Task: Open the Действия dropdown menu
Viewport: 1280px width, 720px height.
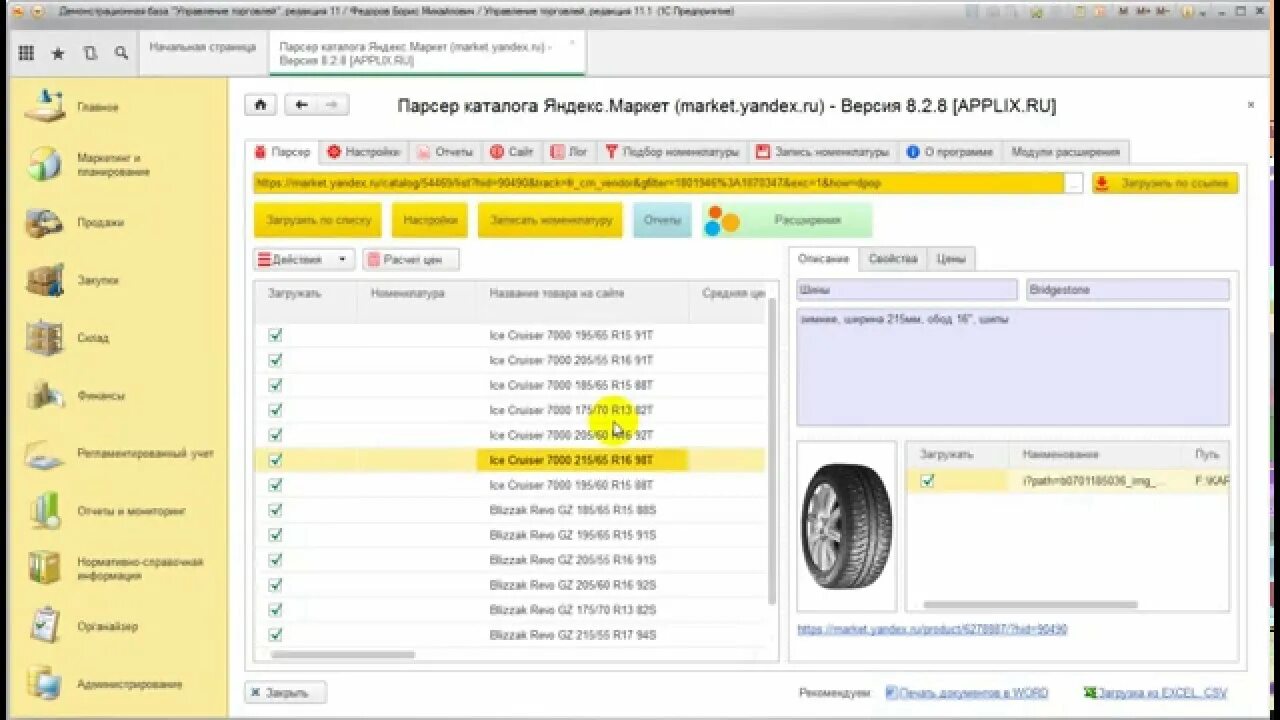Action: 304,259
